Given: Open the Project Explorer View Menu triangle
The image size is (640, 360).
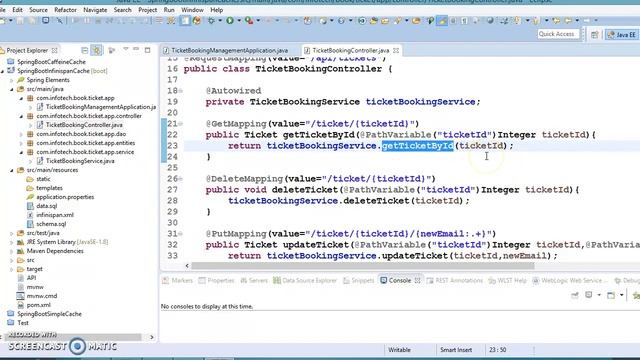Looking at the screenshot, I should [126, 49].
